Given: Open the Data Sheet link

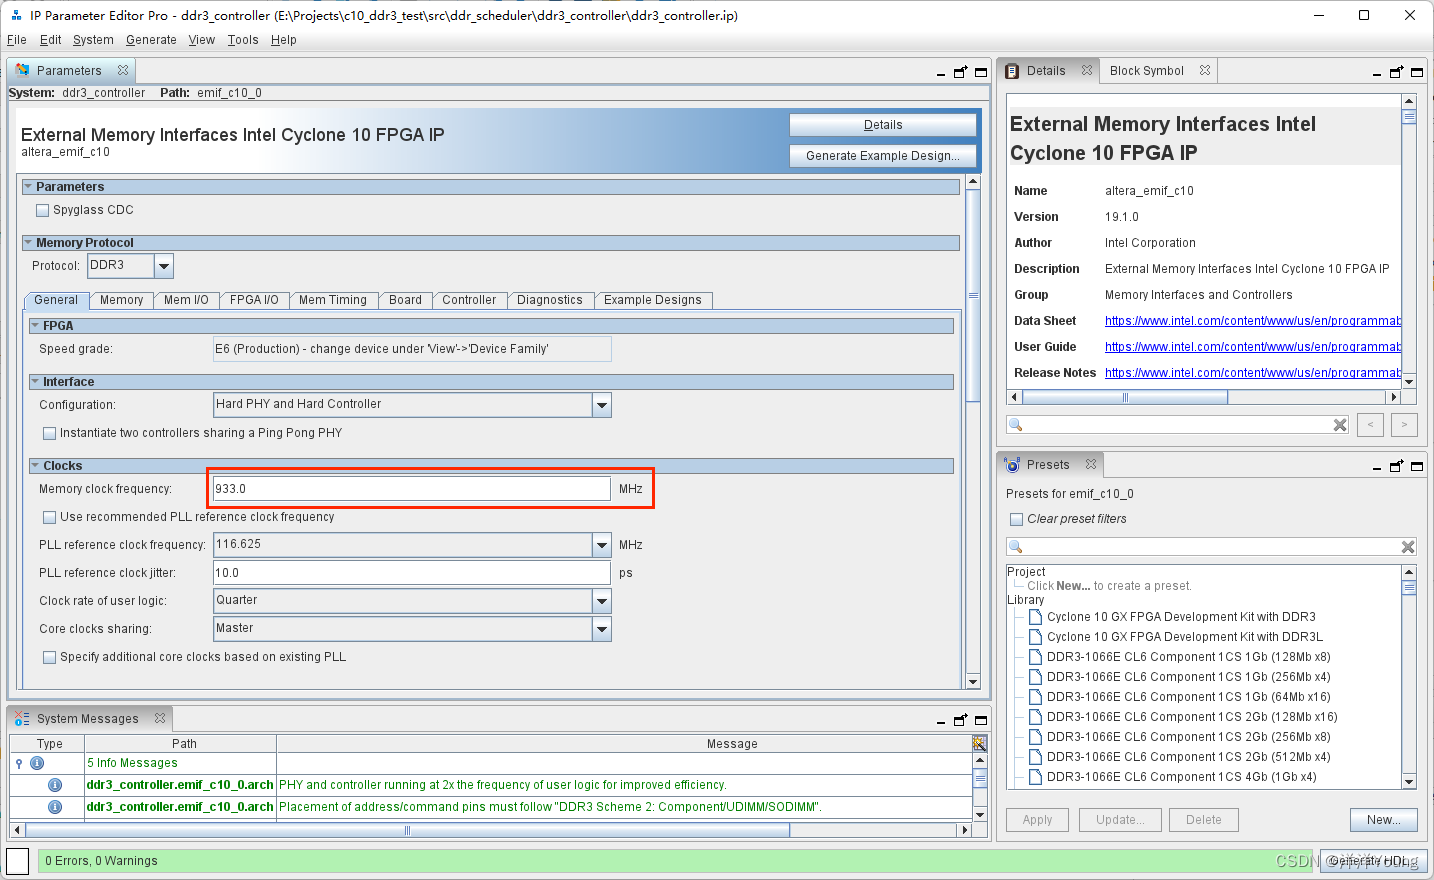Looking at the screenshot, I should 1253,321.
